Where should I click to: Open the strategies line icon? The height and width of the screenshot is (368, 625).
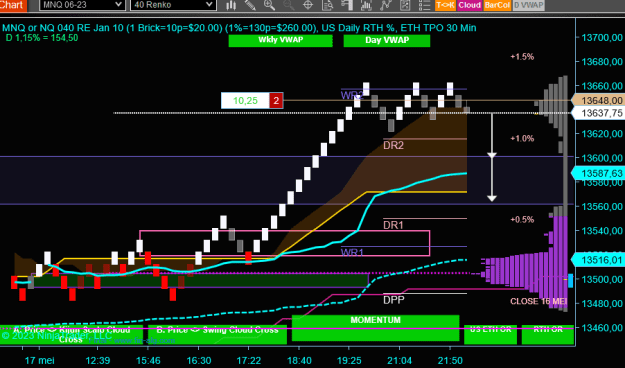(x=385, y=5)
